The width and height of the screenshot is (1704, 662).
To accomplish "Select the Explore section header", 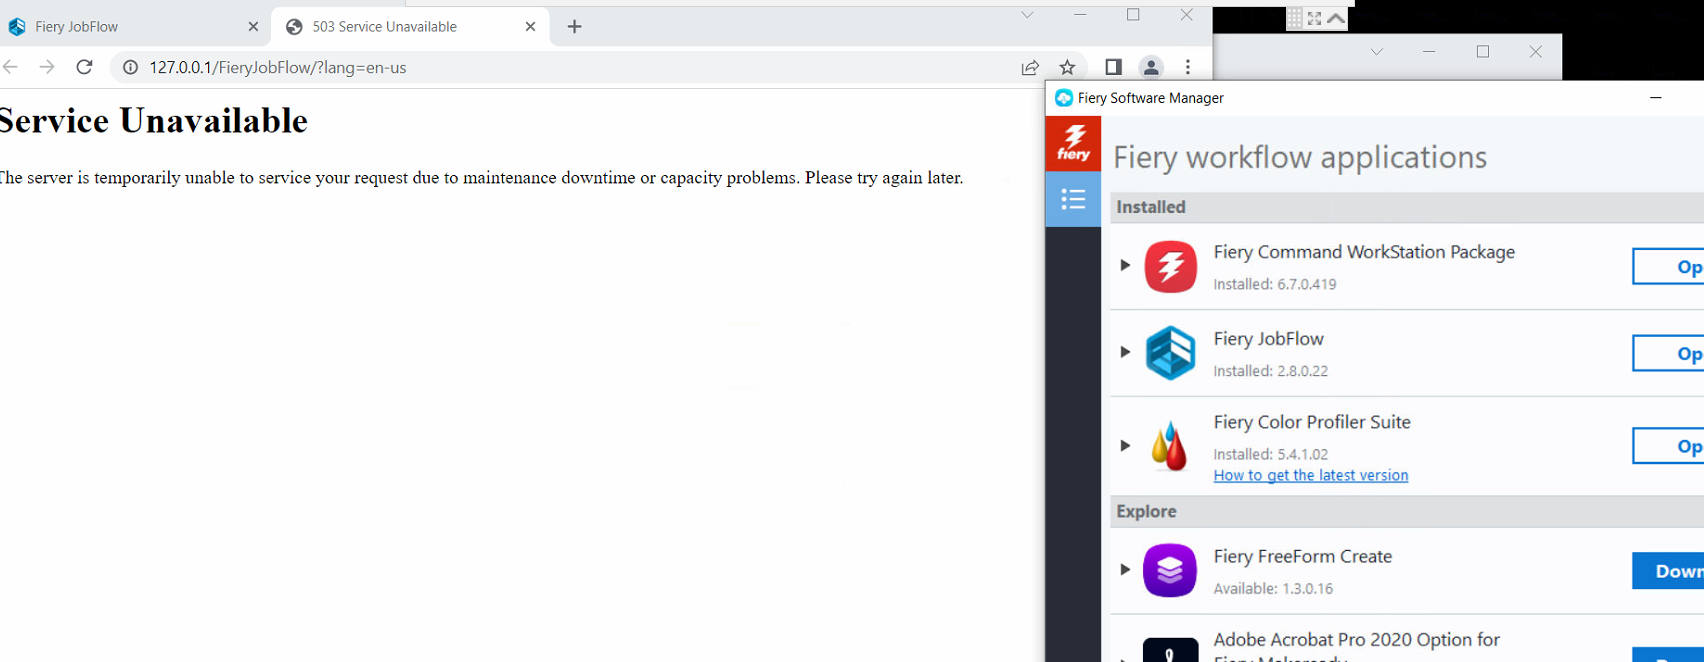I will coord(1407,511).
